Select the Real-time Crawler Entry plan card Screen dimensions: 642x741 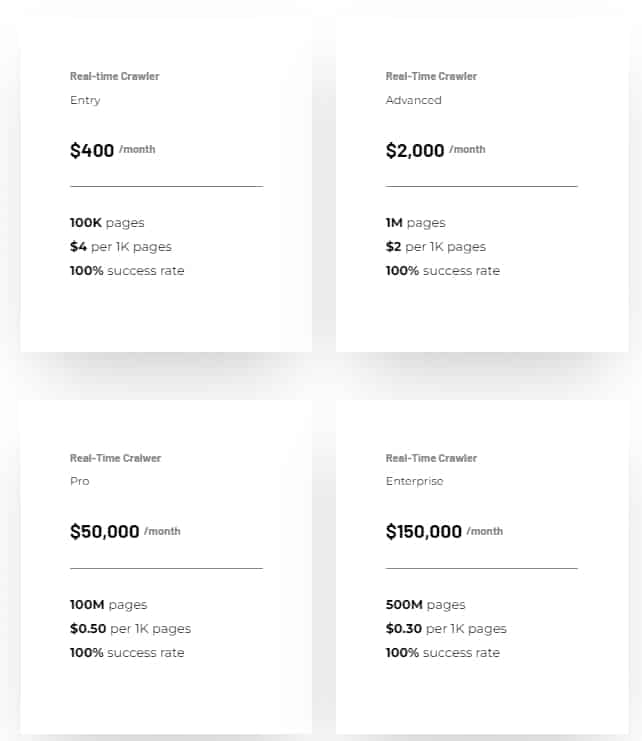tap(166, 184)
